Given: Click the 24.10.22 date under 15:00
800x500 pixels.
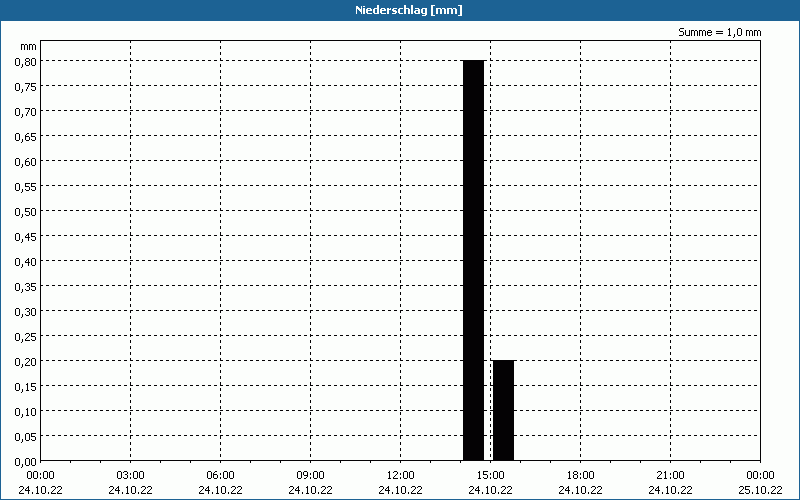Looking at the screenshot, I should click(490, 490).
